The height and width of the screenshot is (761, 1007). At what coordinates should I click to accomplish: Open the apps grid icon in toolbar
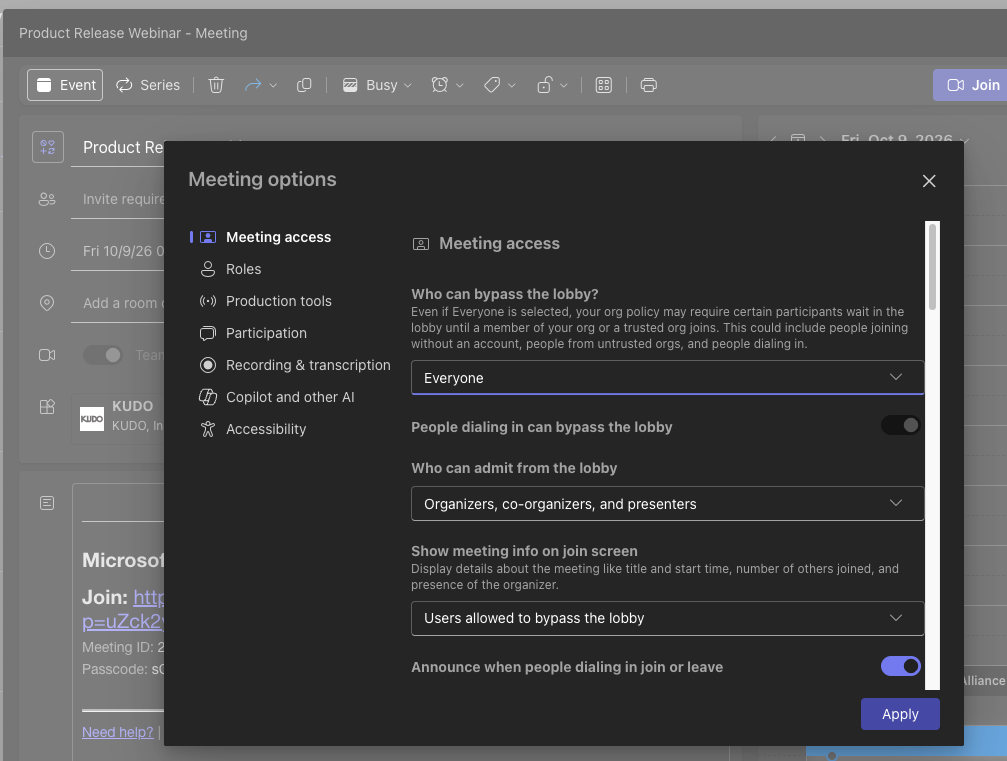604,85
